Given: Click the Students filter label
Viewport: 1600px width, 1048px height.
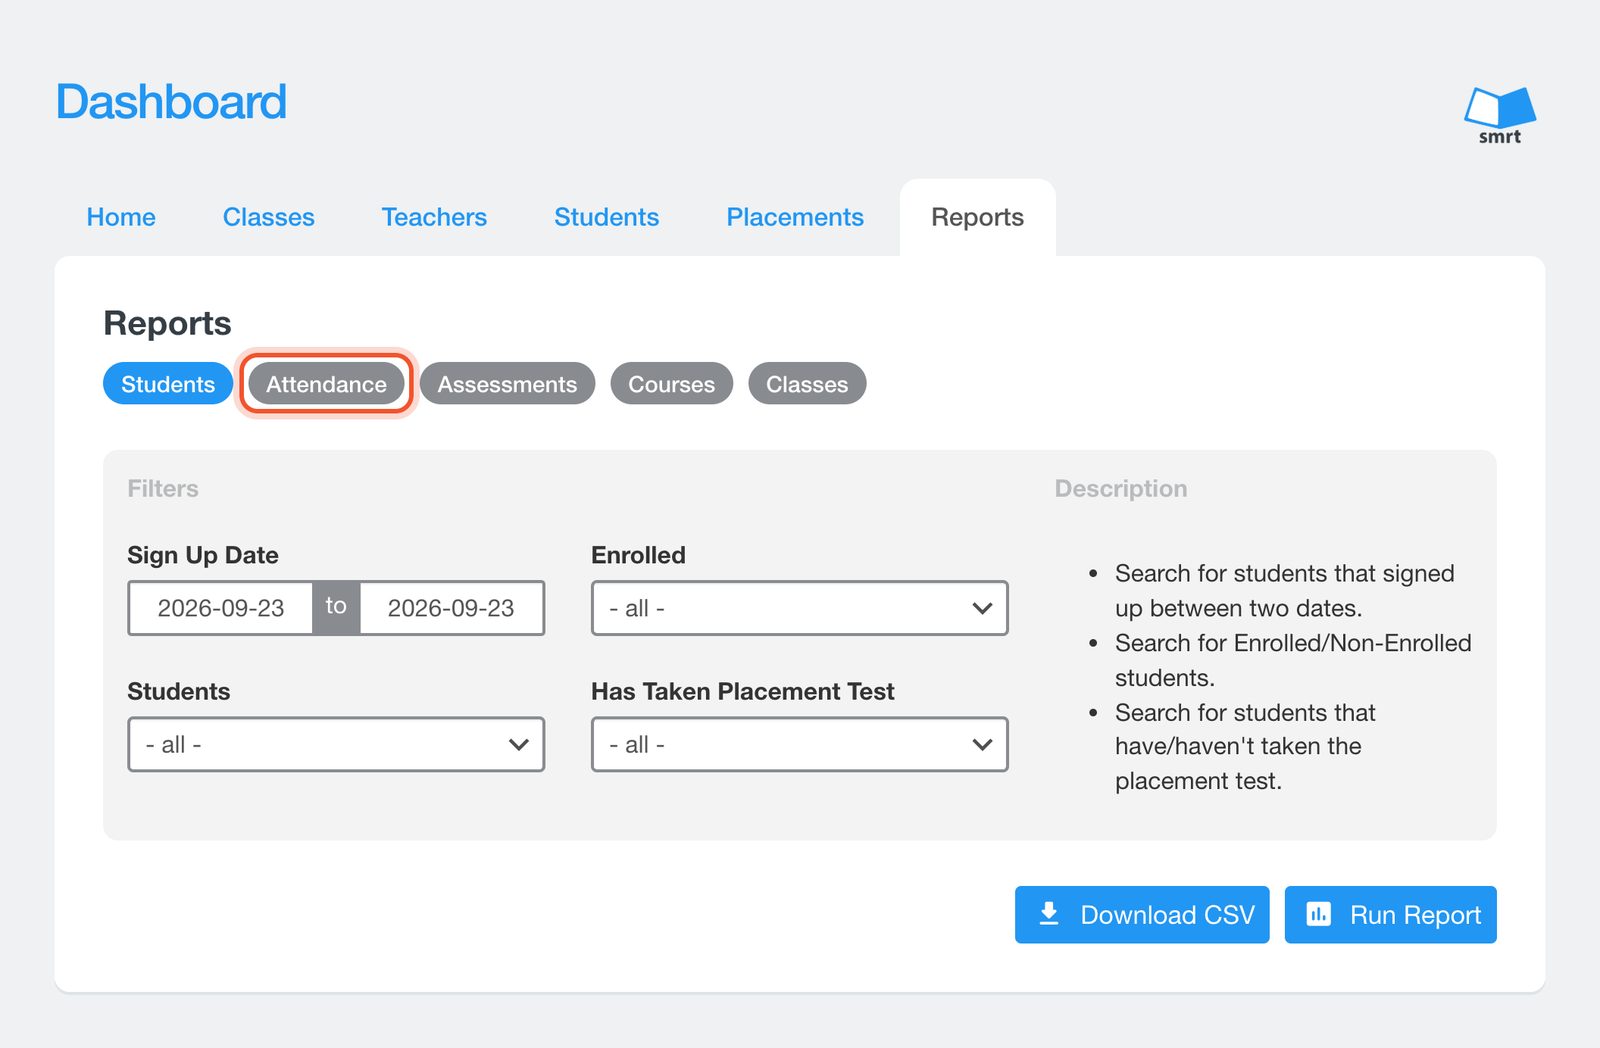Looking at the screenshot, I should [179, 691].
